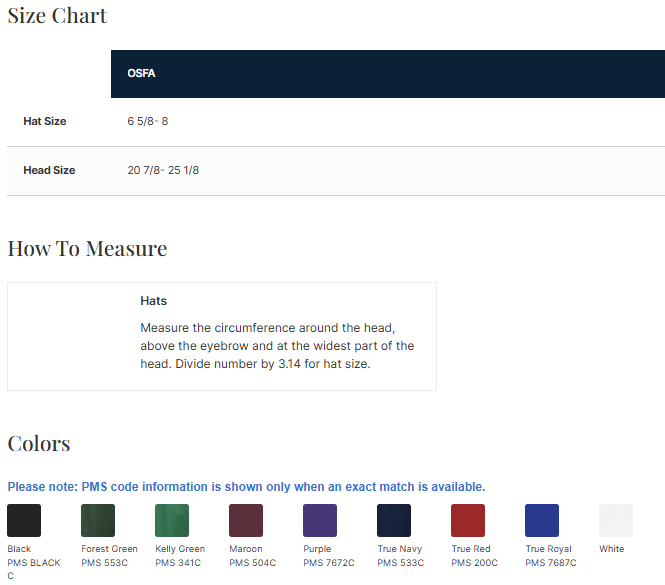This screenshot has width=665, height=585.
Task: Select the Maroon color swatch
Action: click(246, 521)
